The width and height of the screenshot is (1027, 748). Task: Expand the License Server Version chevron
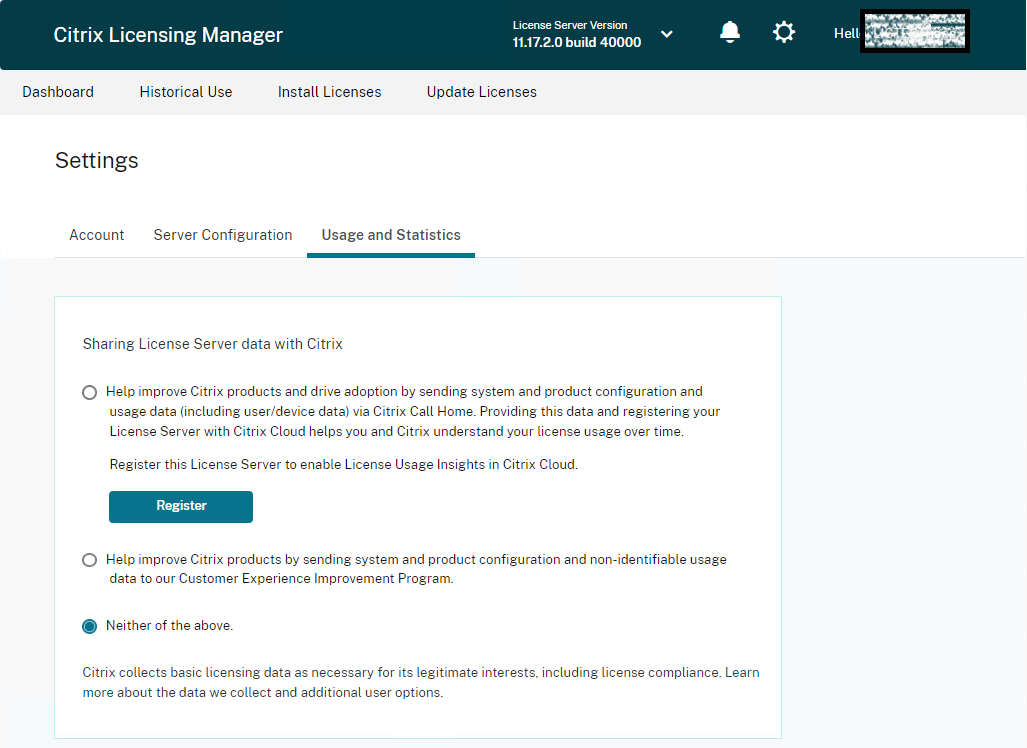coord(667,34)
